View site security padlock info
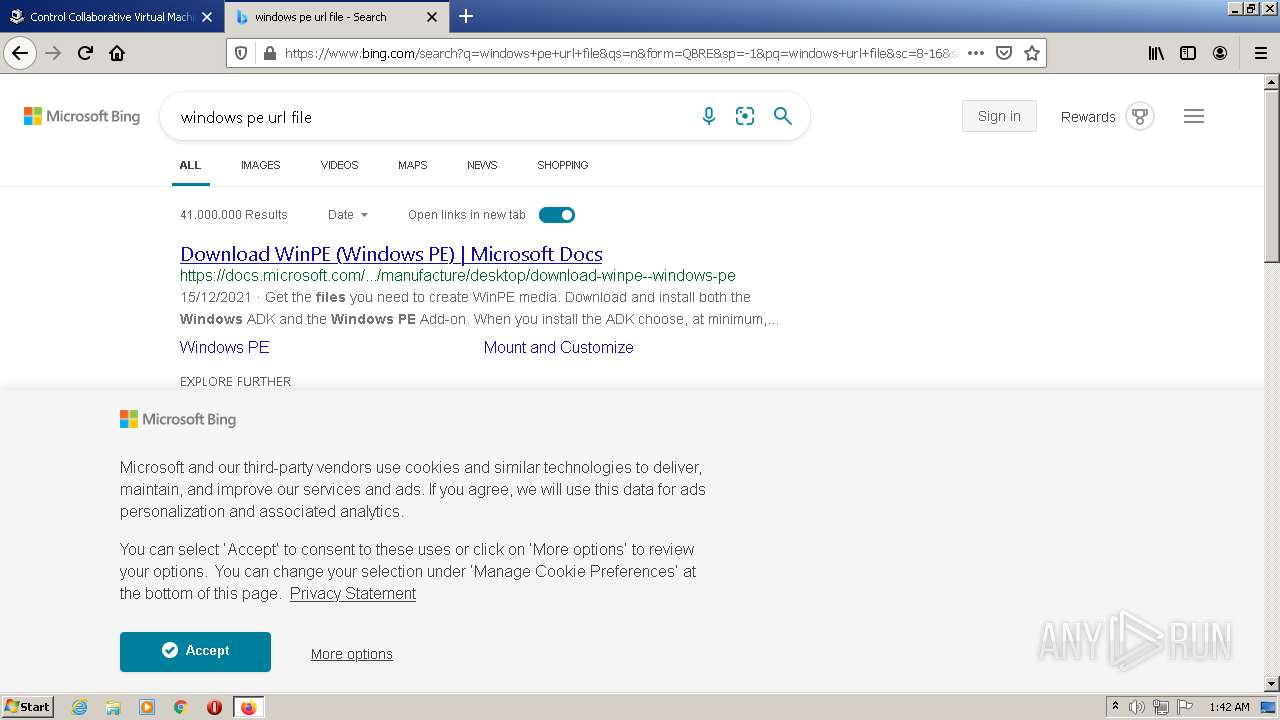 [269, 53]
